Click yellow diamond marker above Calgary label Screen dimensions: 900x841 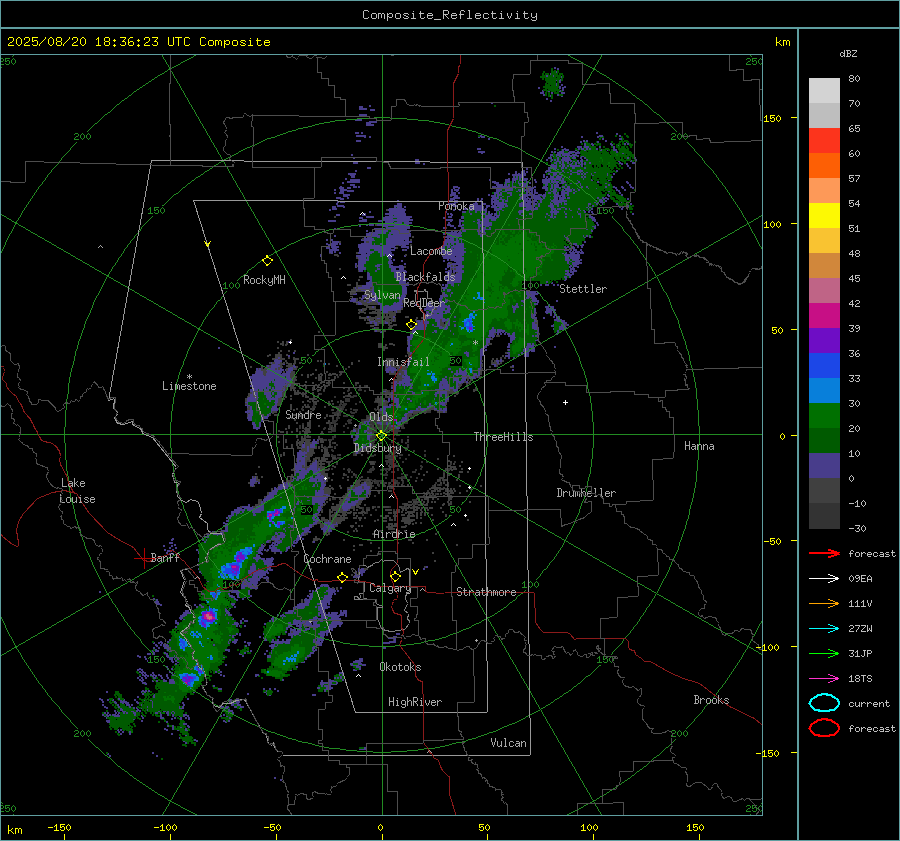click(395, 576)
